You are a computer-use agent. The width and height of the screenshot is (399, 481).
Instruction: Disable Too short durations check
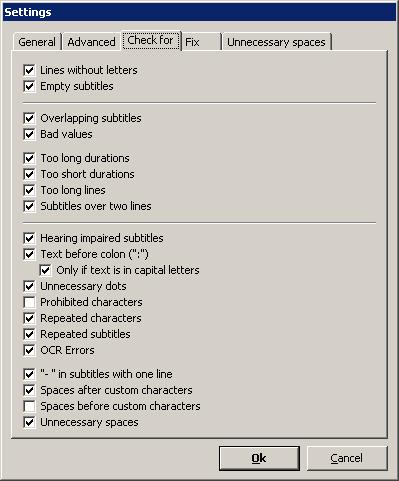click(29, 174)
